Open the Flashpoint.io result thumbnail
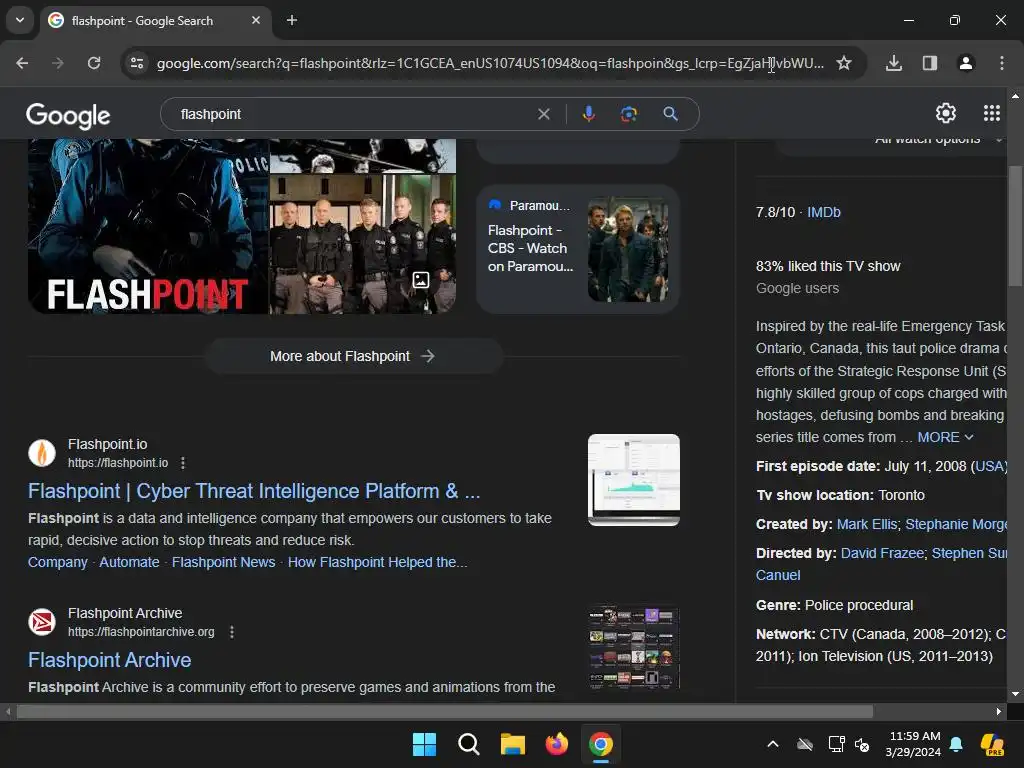 tap(633, 480)
